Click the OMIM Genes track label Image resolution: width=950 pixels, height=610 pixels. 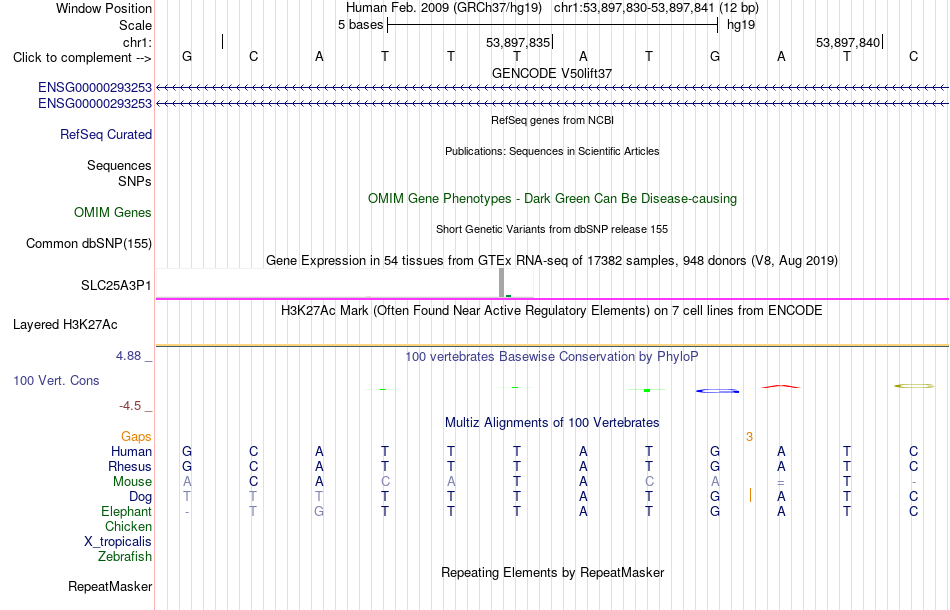pos(112,213)
